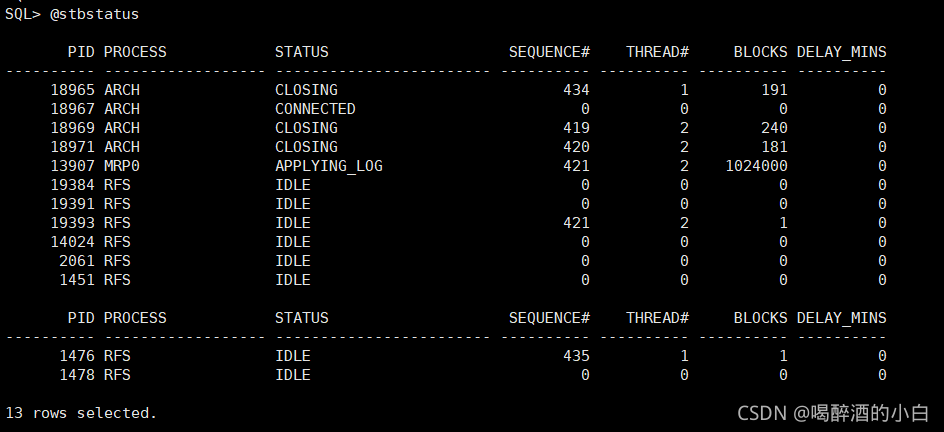The width and height of the screenshot is (944, 432).
Task: Click PID value 19393
Action: [72, 223]
